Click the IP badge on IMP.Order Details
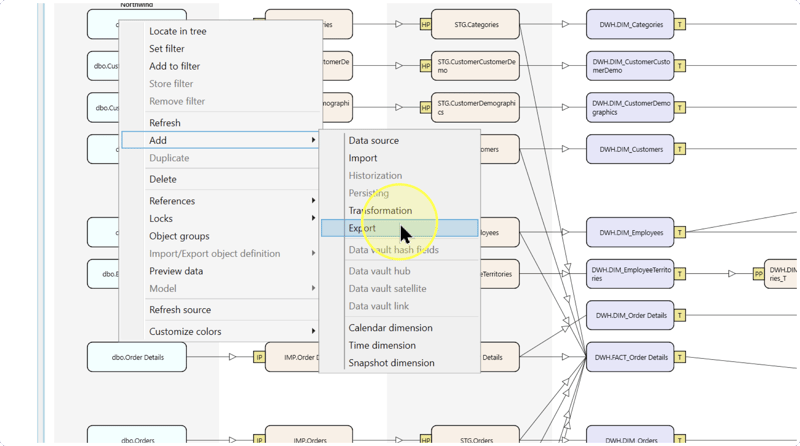 tap(259, 357)
